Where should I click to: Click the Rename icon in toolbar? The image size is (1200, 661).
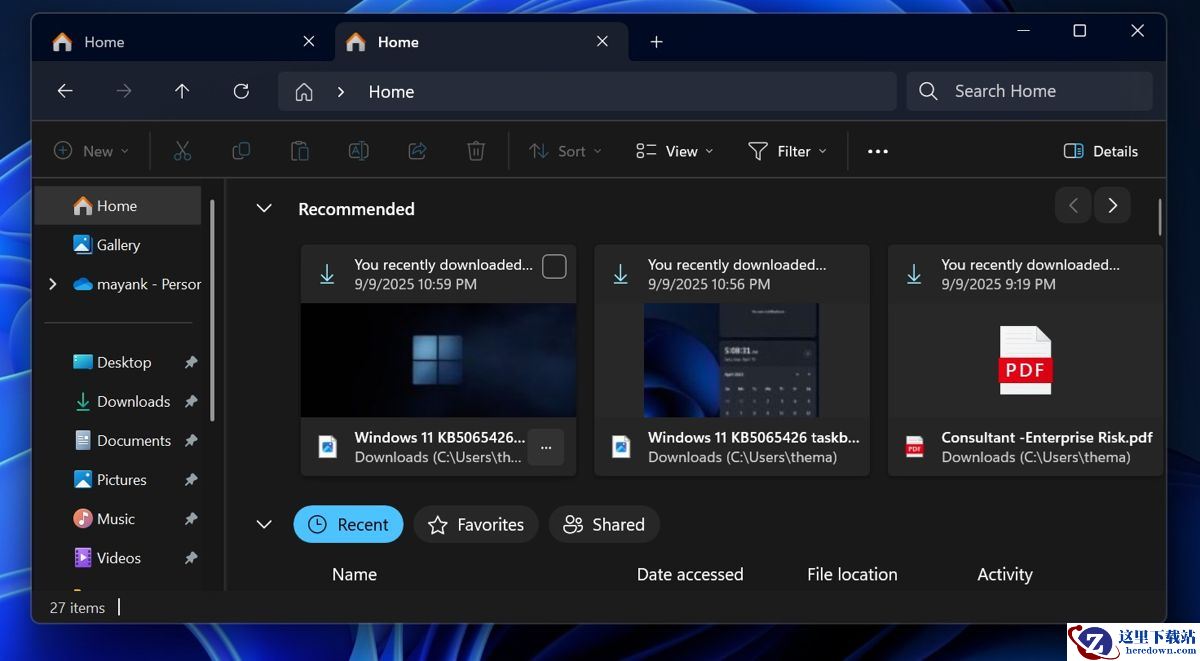[358, 151]
